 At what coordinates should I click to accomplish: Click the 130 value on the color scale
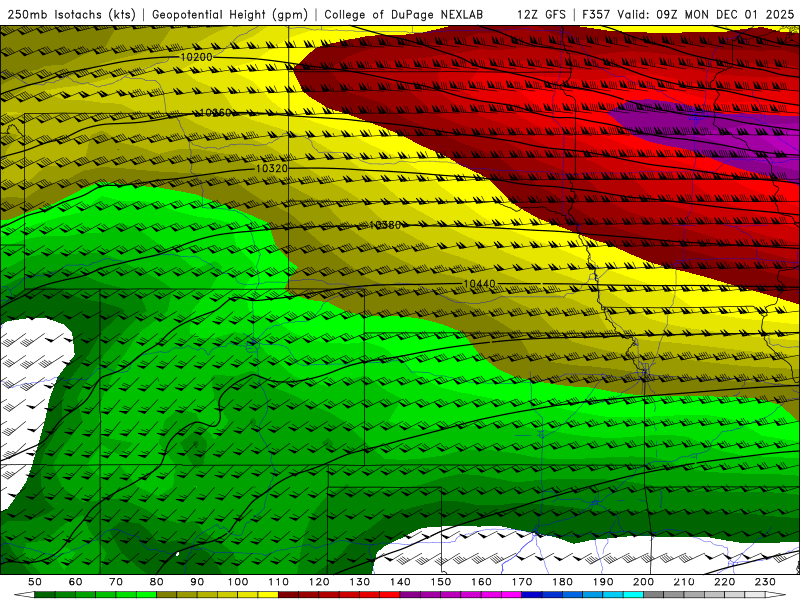tap(360, 582)
